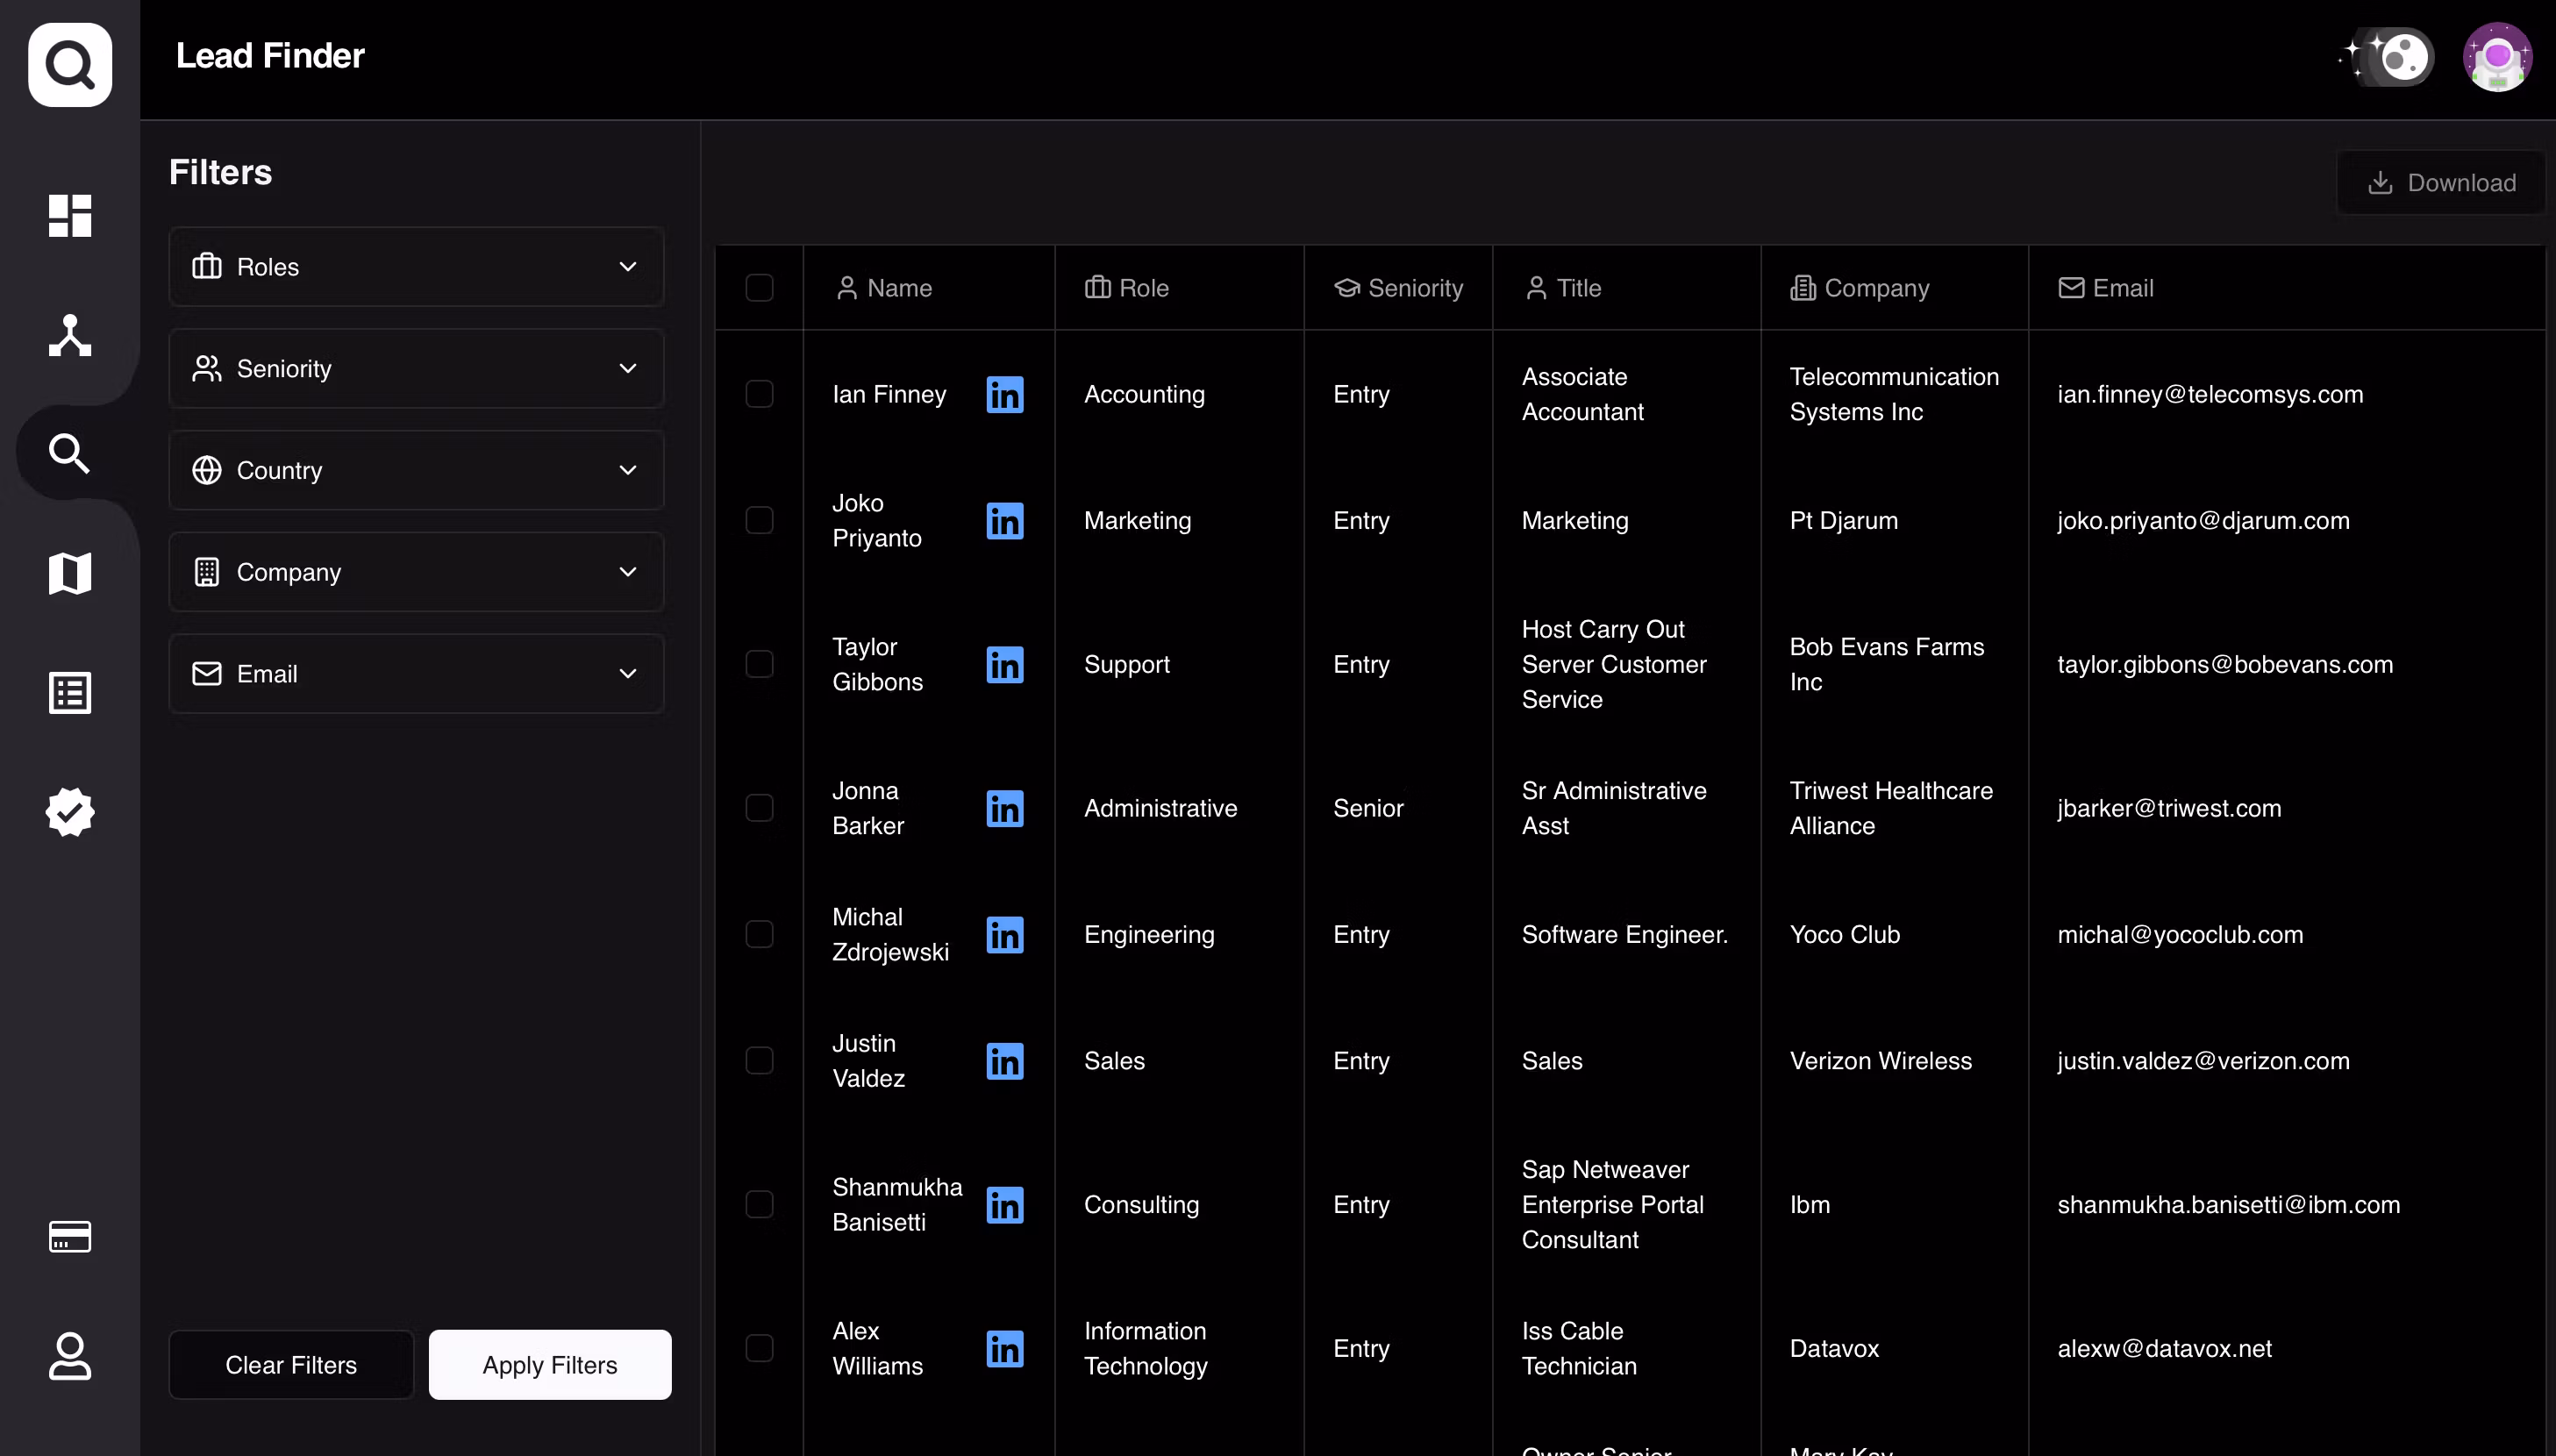Image resolution: width=2556 pixels, height=1456 pixels.
Task: Expand the Roles filter dropdown
Action: [416, 267]
